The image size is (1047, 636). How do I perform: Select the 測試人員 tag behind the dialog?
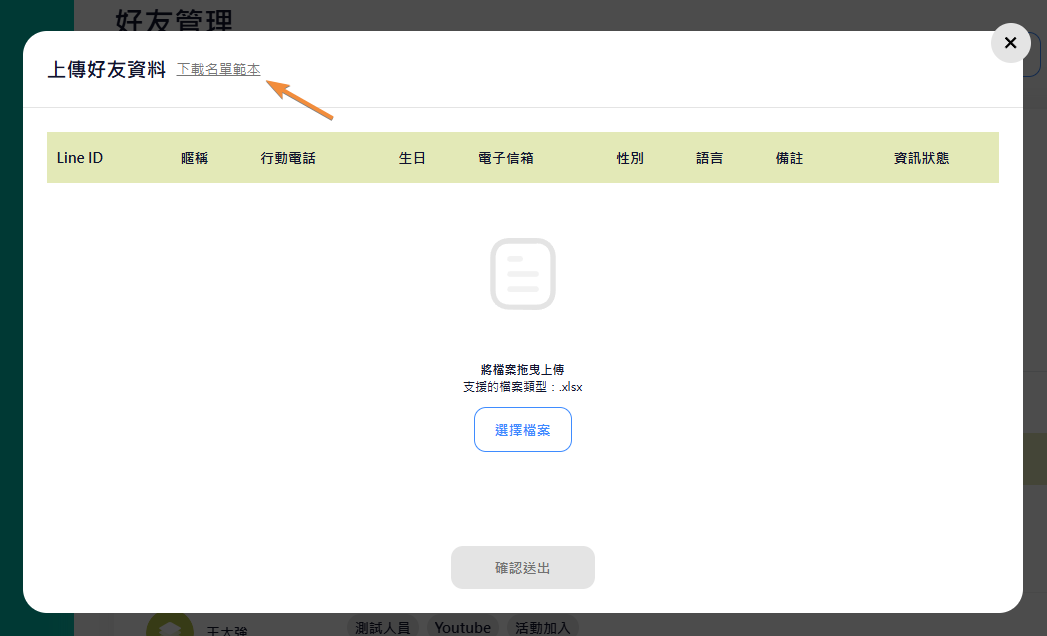pos(383,627)
